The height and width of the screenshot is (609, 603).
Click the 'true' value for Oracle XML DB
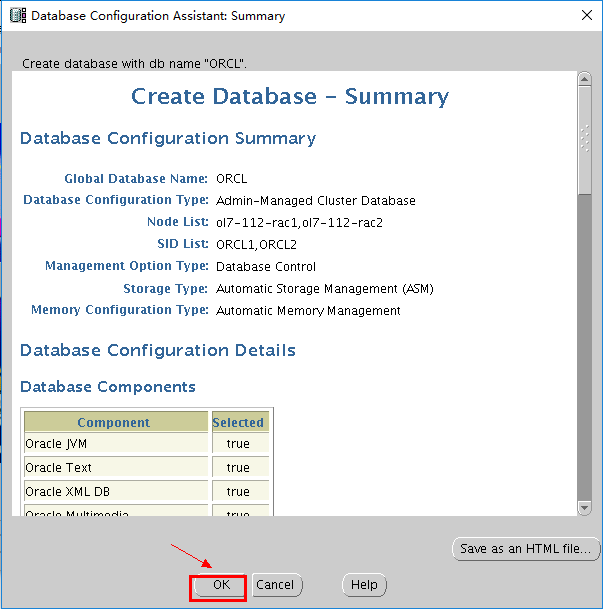coord(238,492)
